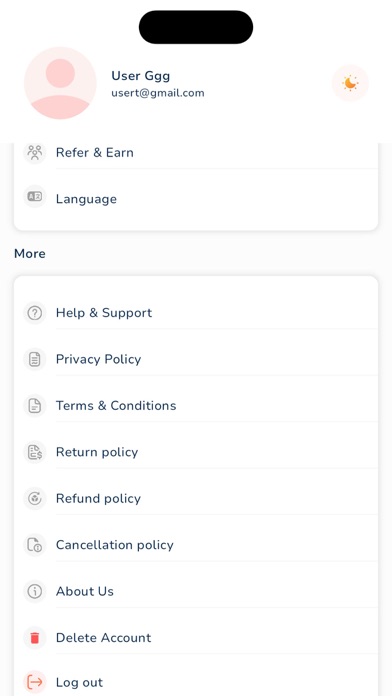Click the Return policy receipt icon

coord(35,452)
